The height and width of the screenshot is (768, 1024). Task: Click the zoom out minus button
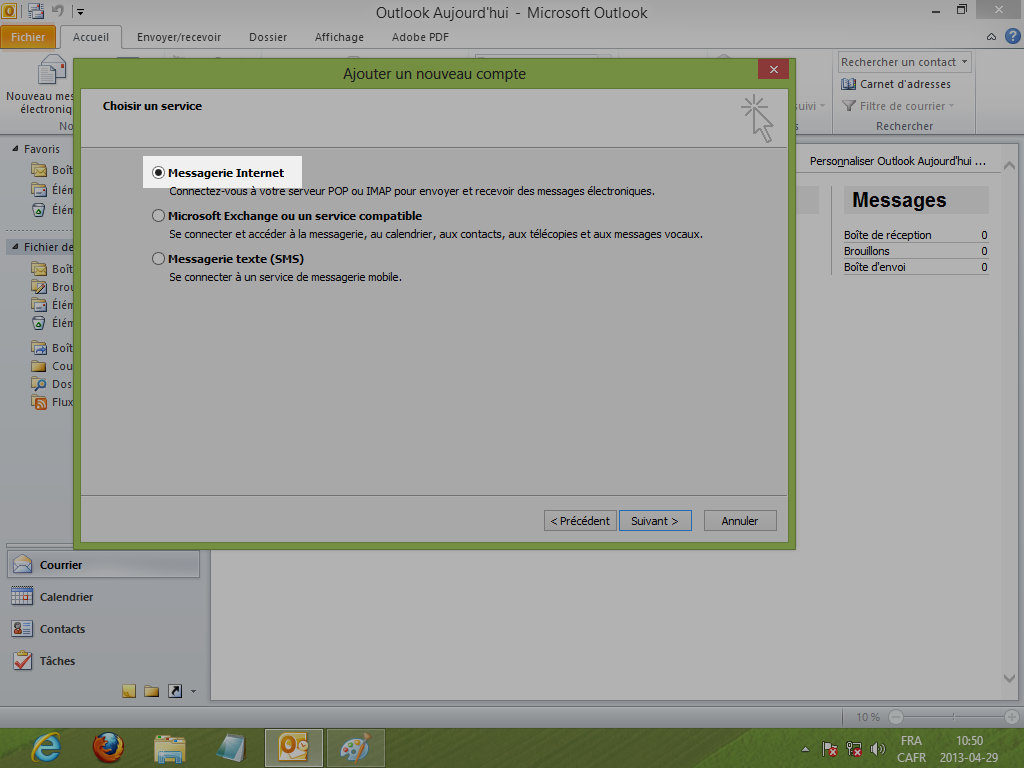896,717
